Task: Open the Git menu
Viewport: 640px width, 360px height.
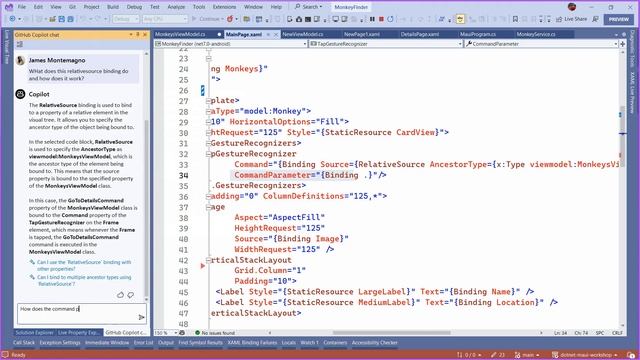Action: click(x=72, y=7)
